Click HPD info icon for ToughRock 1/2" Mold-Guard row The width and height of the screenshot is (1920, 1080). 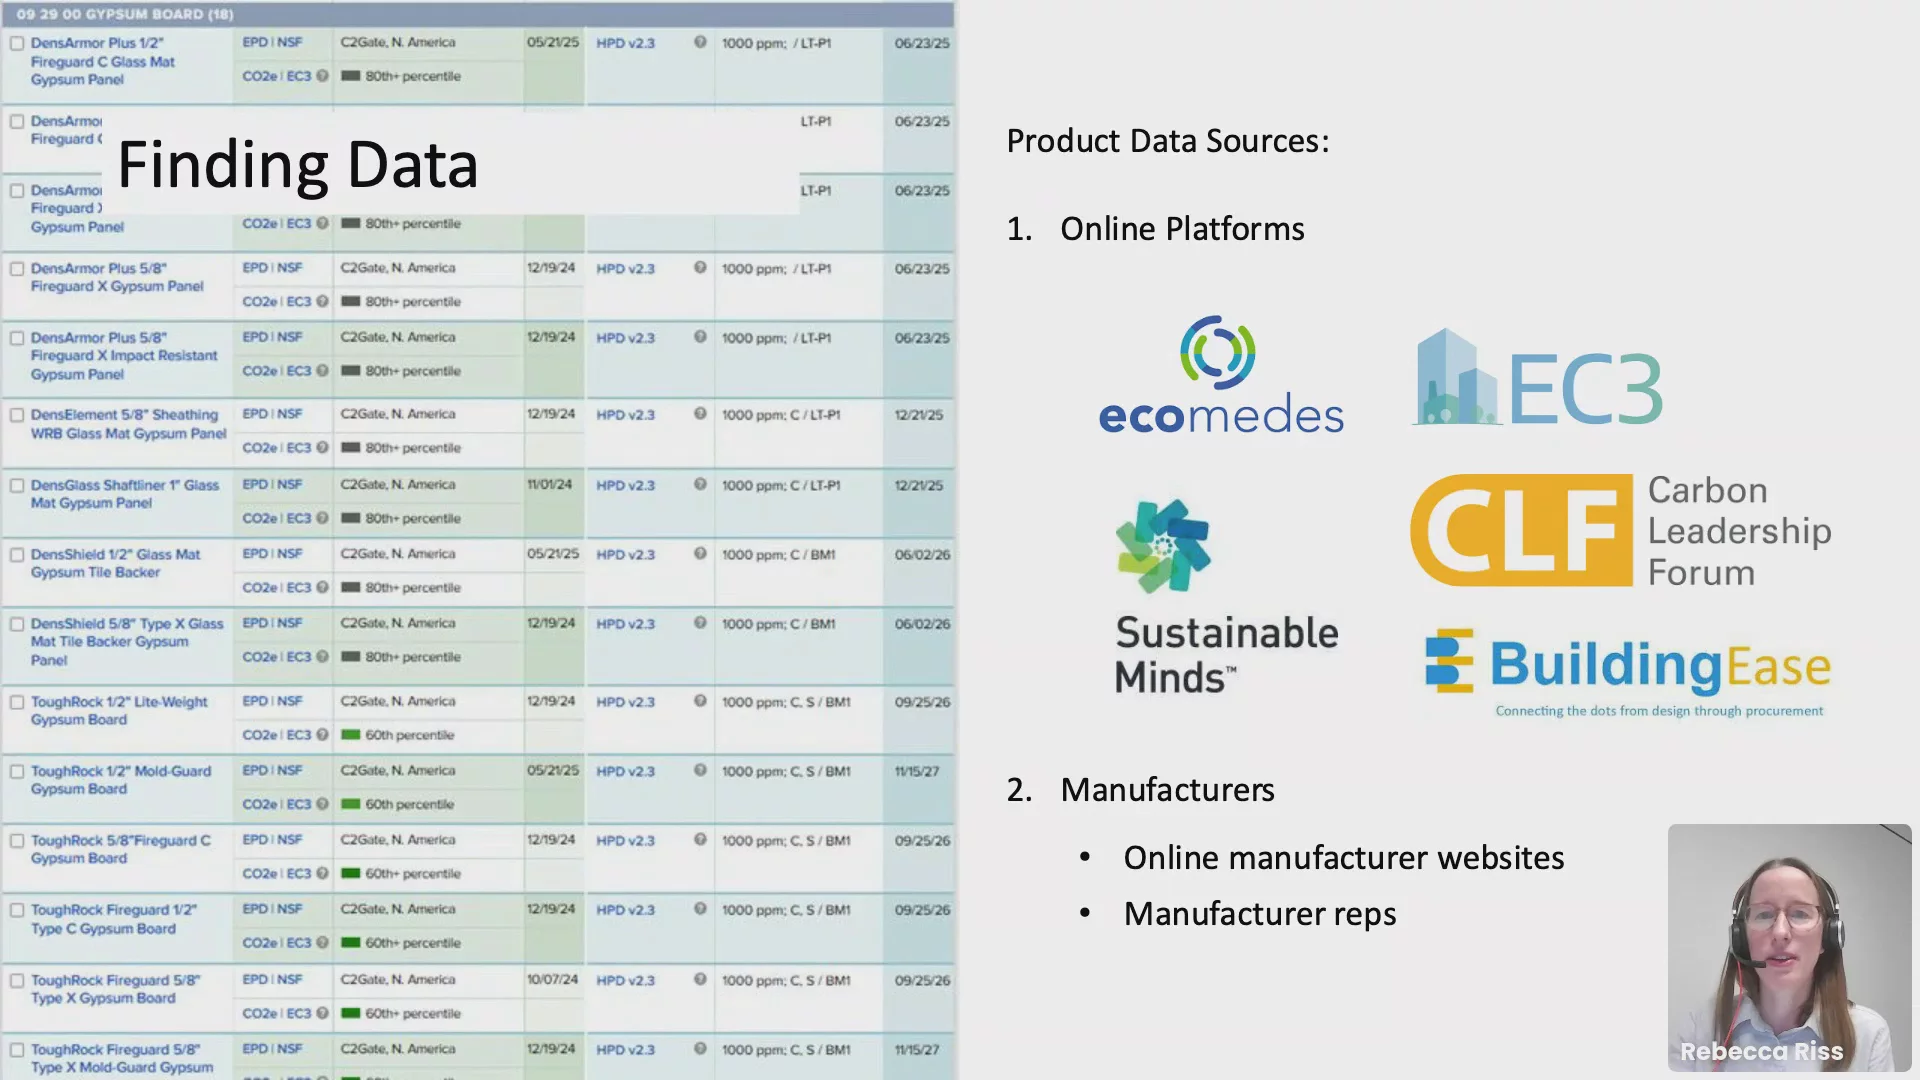700,770
